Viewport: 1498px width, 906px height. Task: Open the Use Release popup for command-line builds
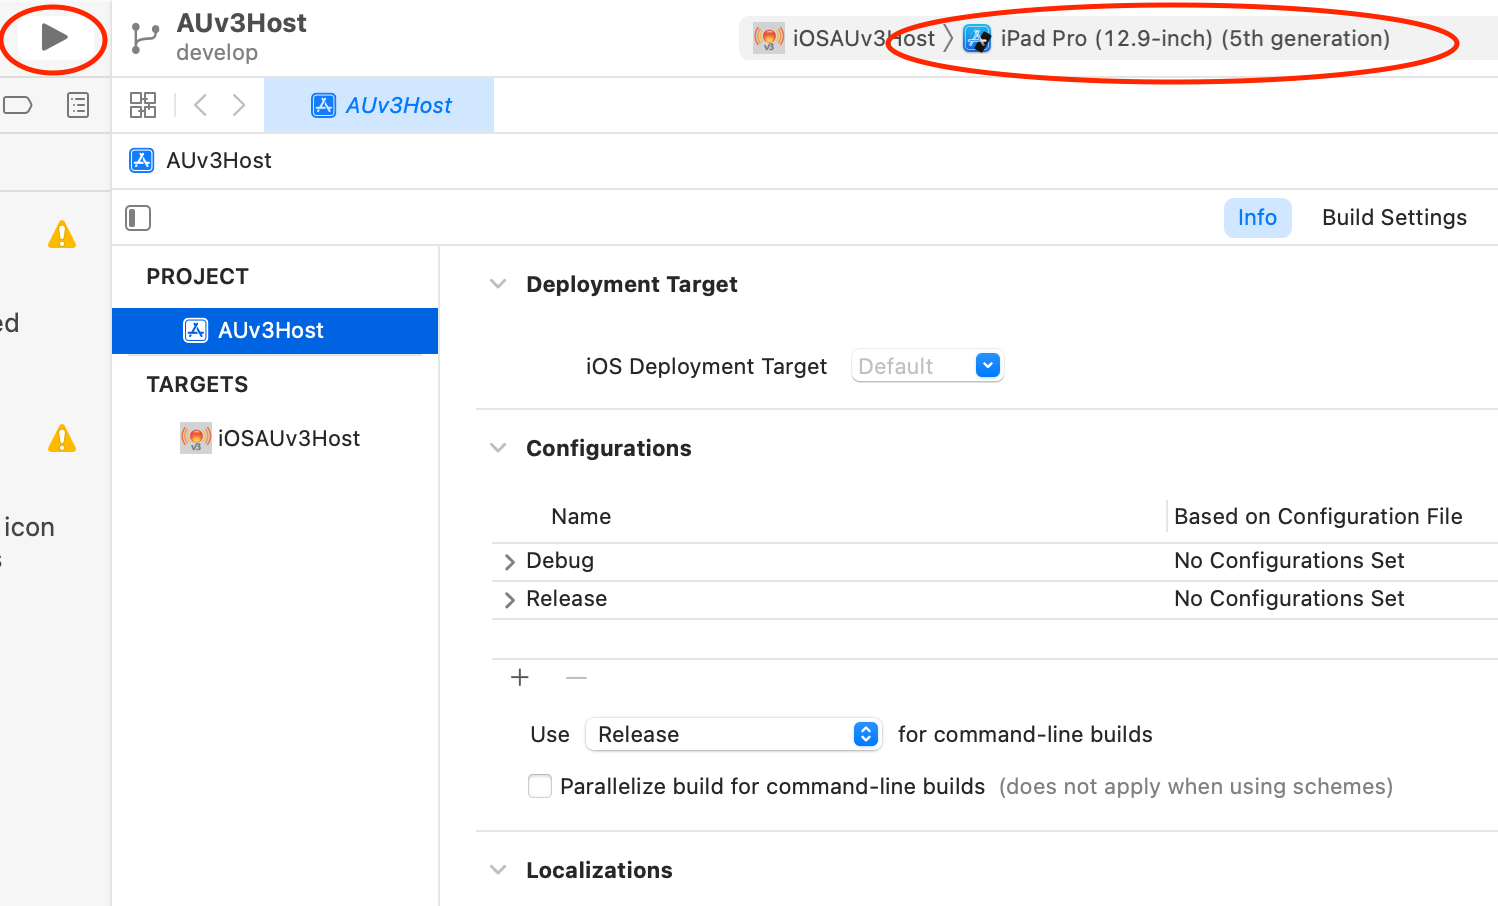click(x=733, y=734)
